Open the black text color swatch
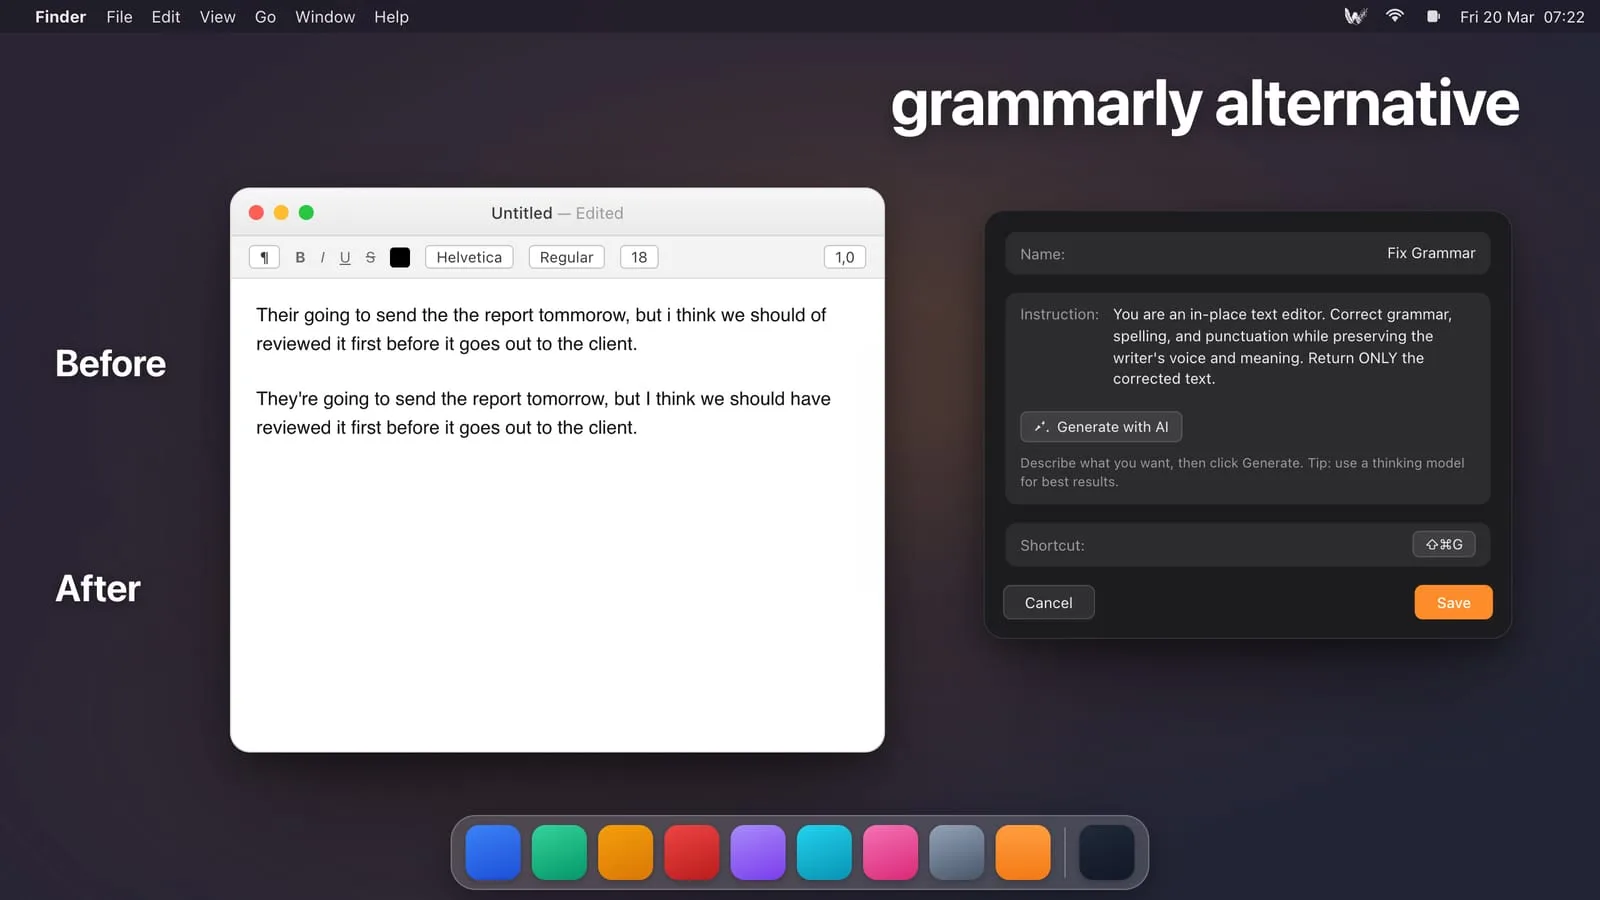1600x900 pixels. point(400,257)
